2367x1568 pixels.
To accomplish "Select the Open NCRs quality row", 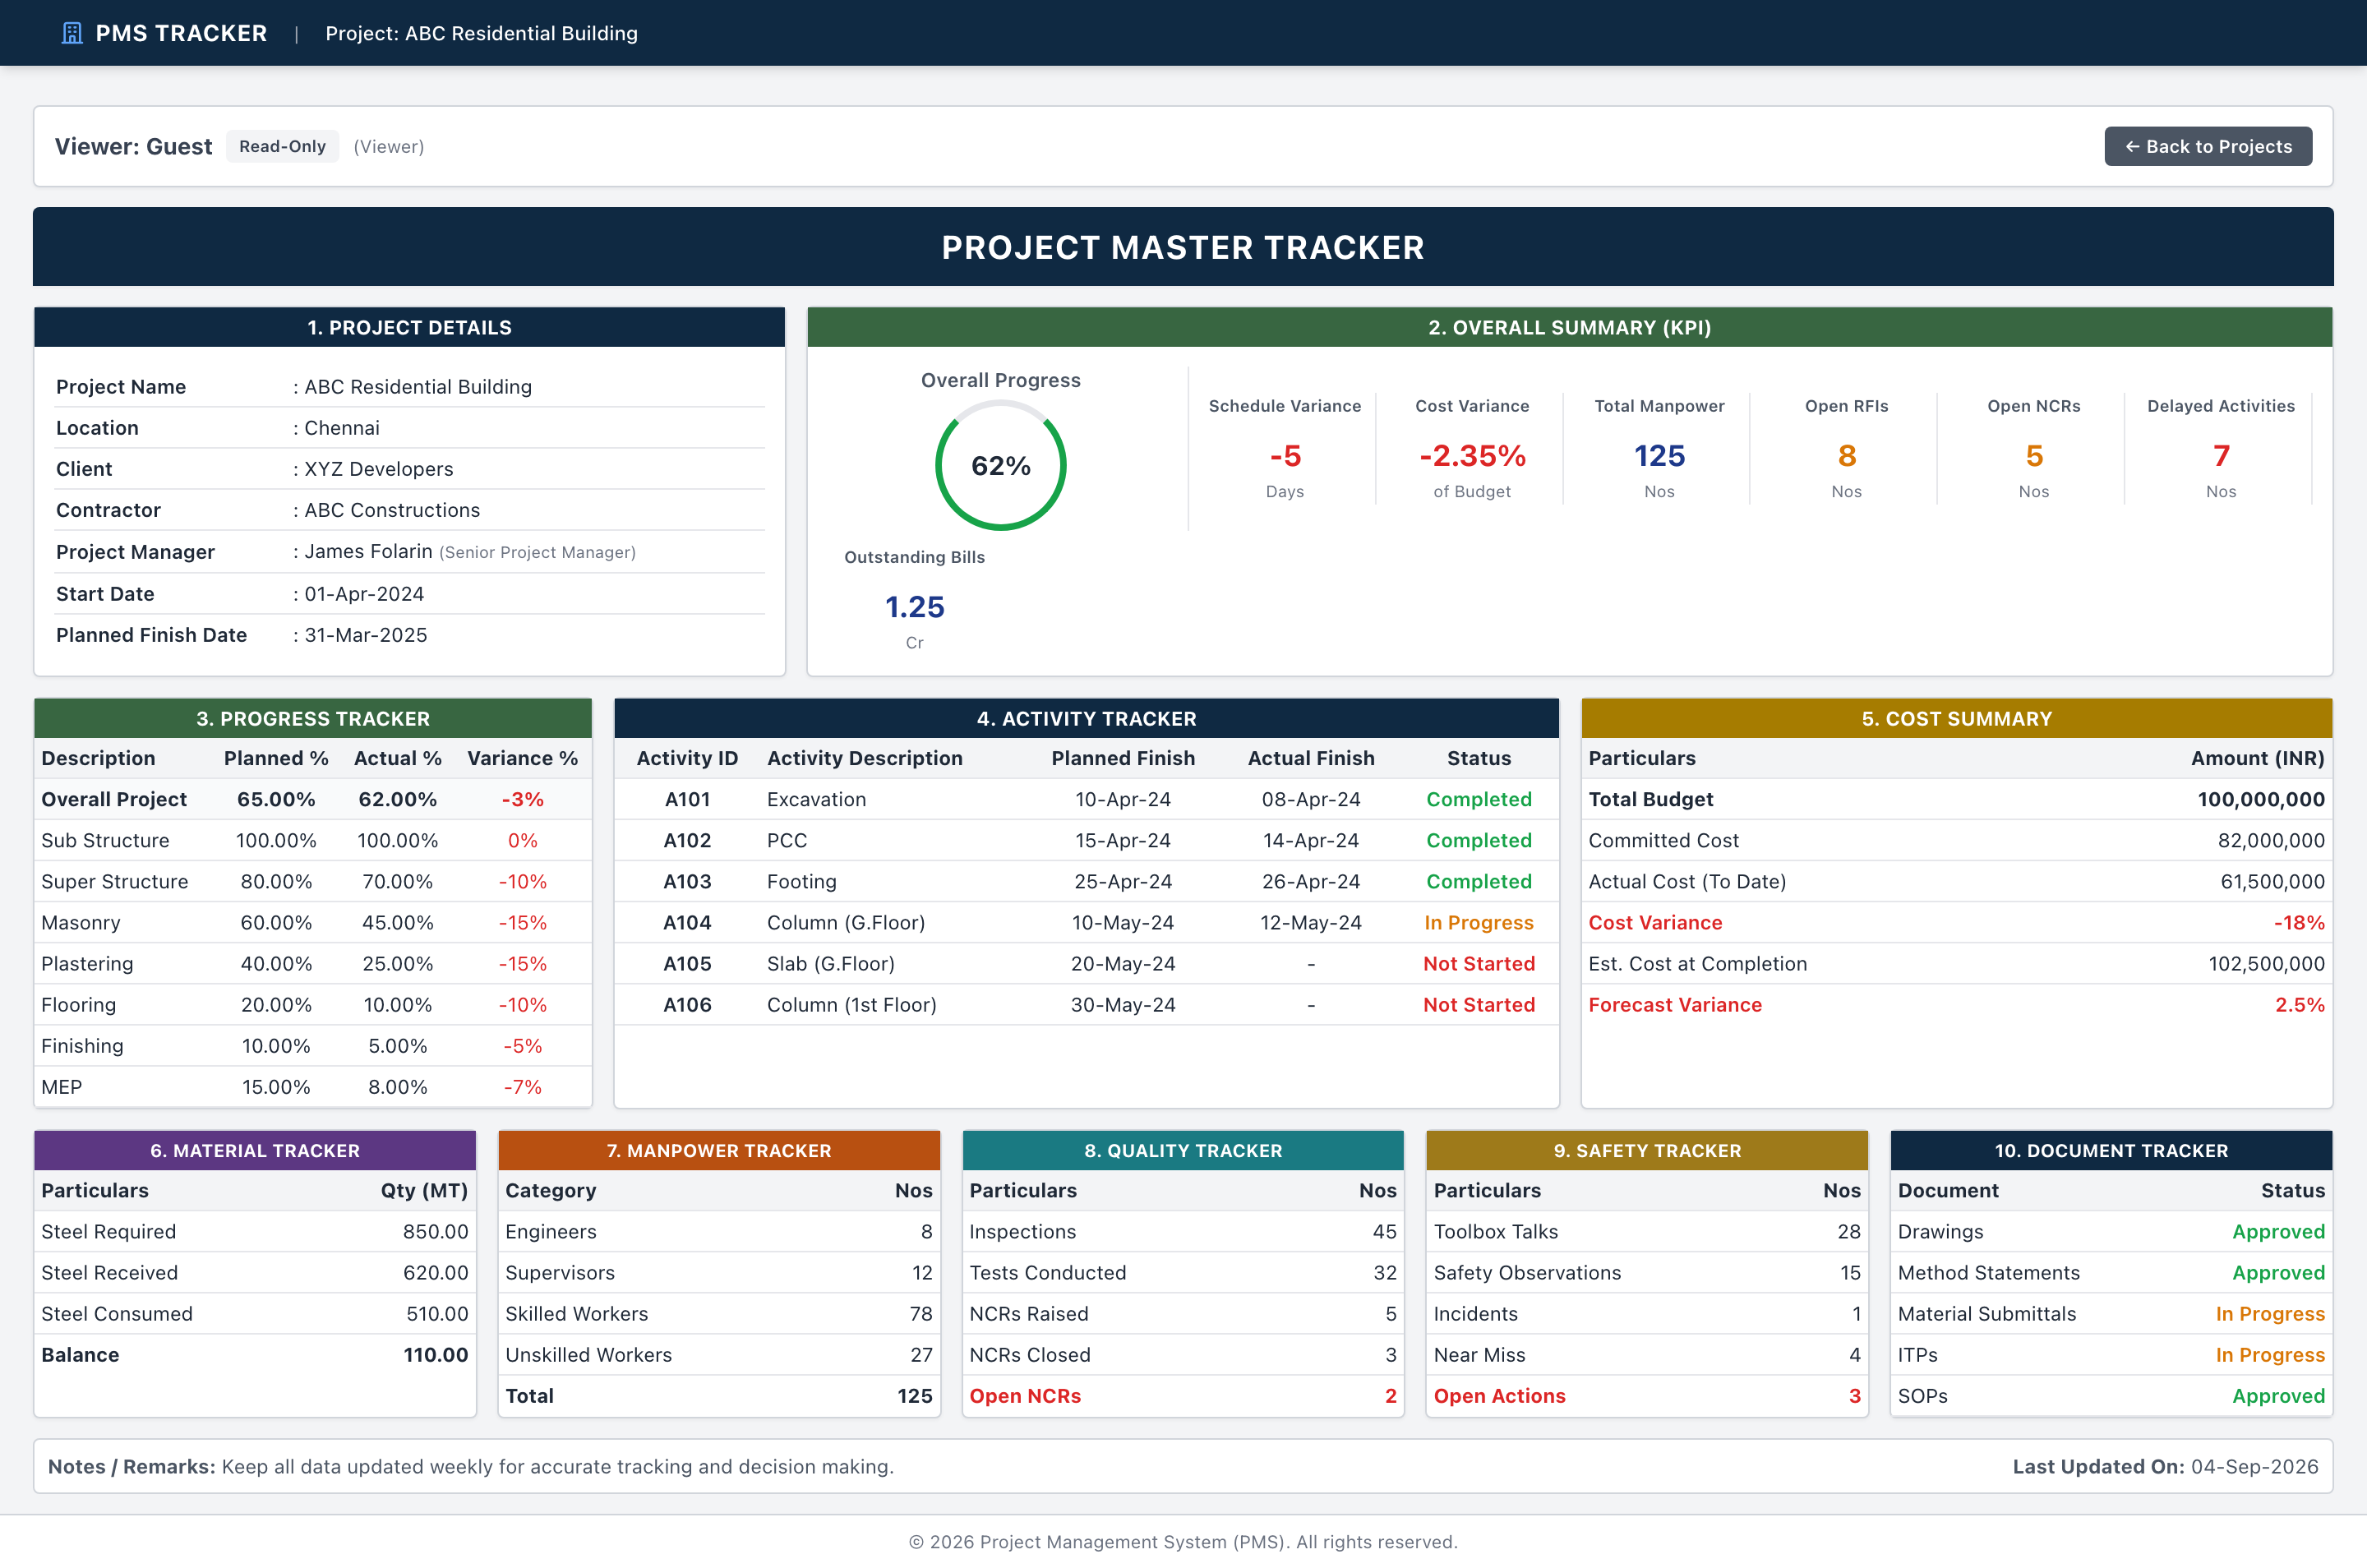I will pyautogui.click(x=1183, y=1395).
